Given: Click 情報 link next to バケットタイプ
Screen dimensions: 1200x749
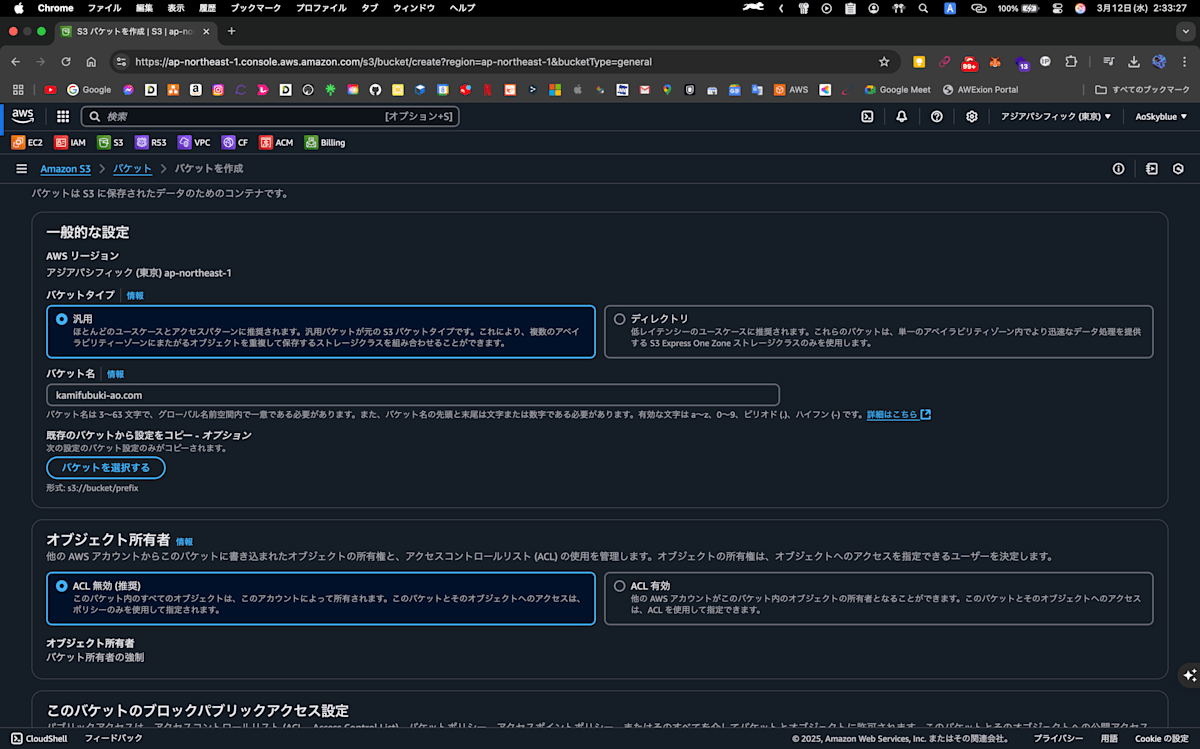Looking at the screenshot, I should (x=135, y=296).
